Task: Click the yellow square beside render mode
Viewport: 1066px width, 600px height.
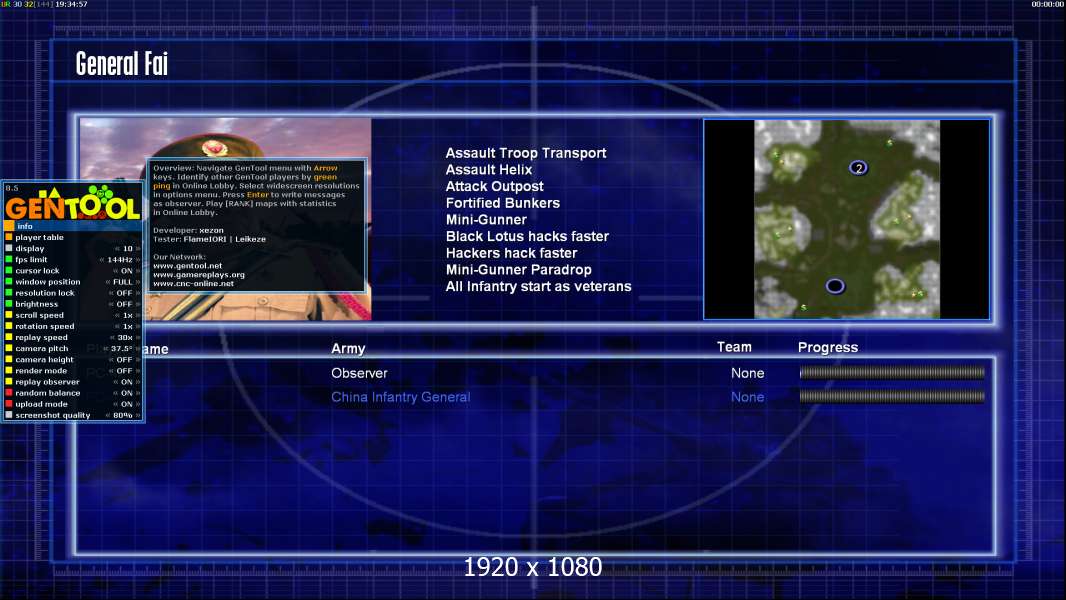Action: pyautogui.click(x=9, y=370)
